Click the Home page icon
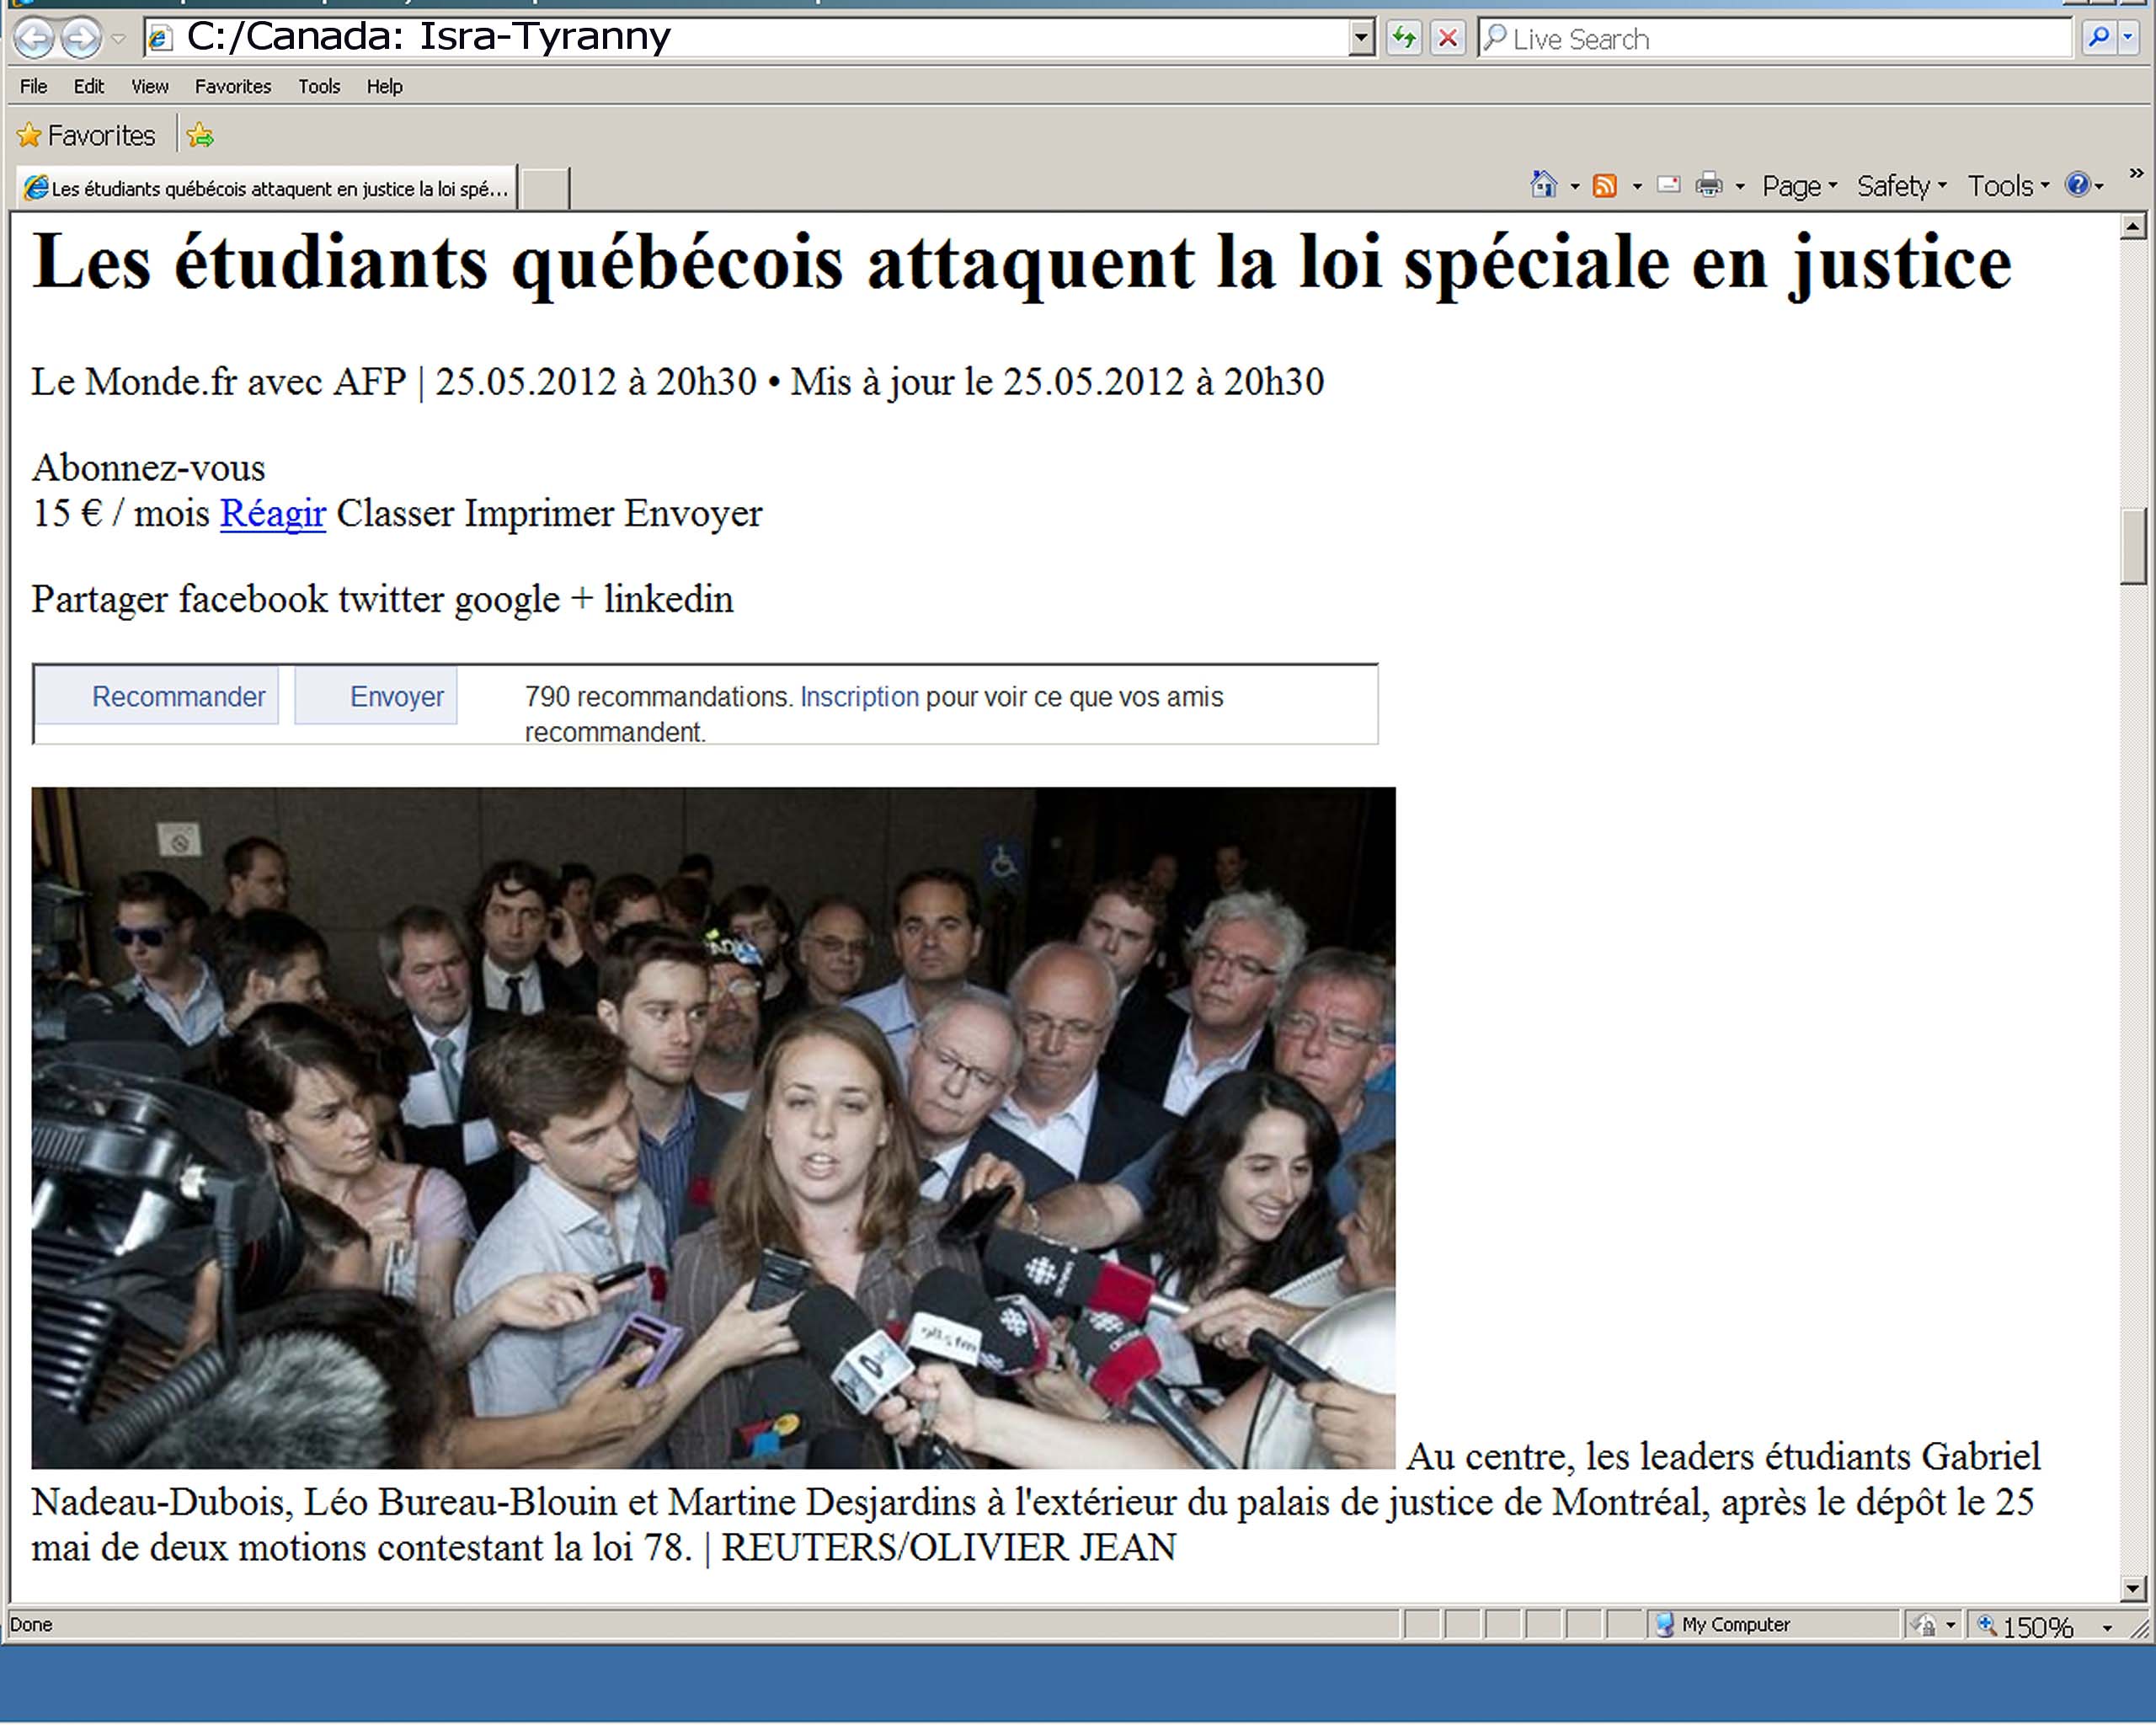This screenshot has height=1725, width=2156. (1543, 185)
